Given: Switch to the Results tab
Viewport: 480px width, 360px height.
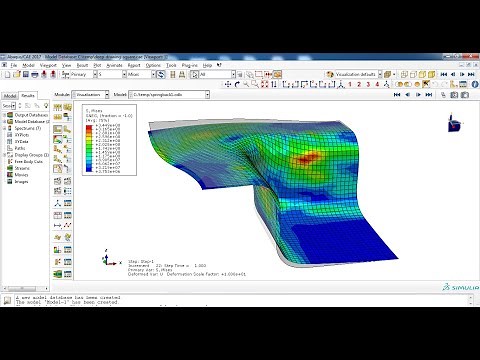Looking at the screenshot, I should point(28,95).
